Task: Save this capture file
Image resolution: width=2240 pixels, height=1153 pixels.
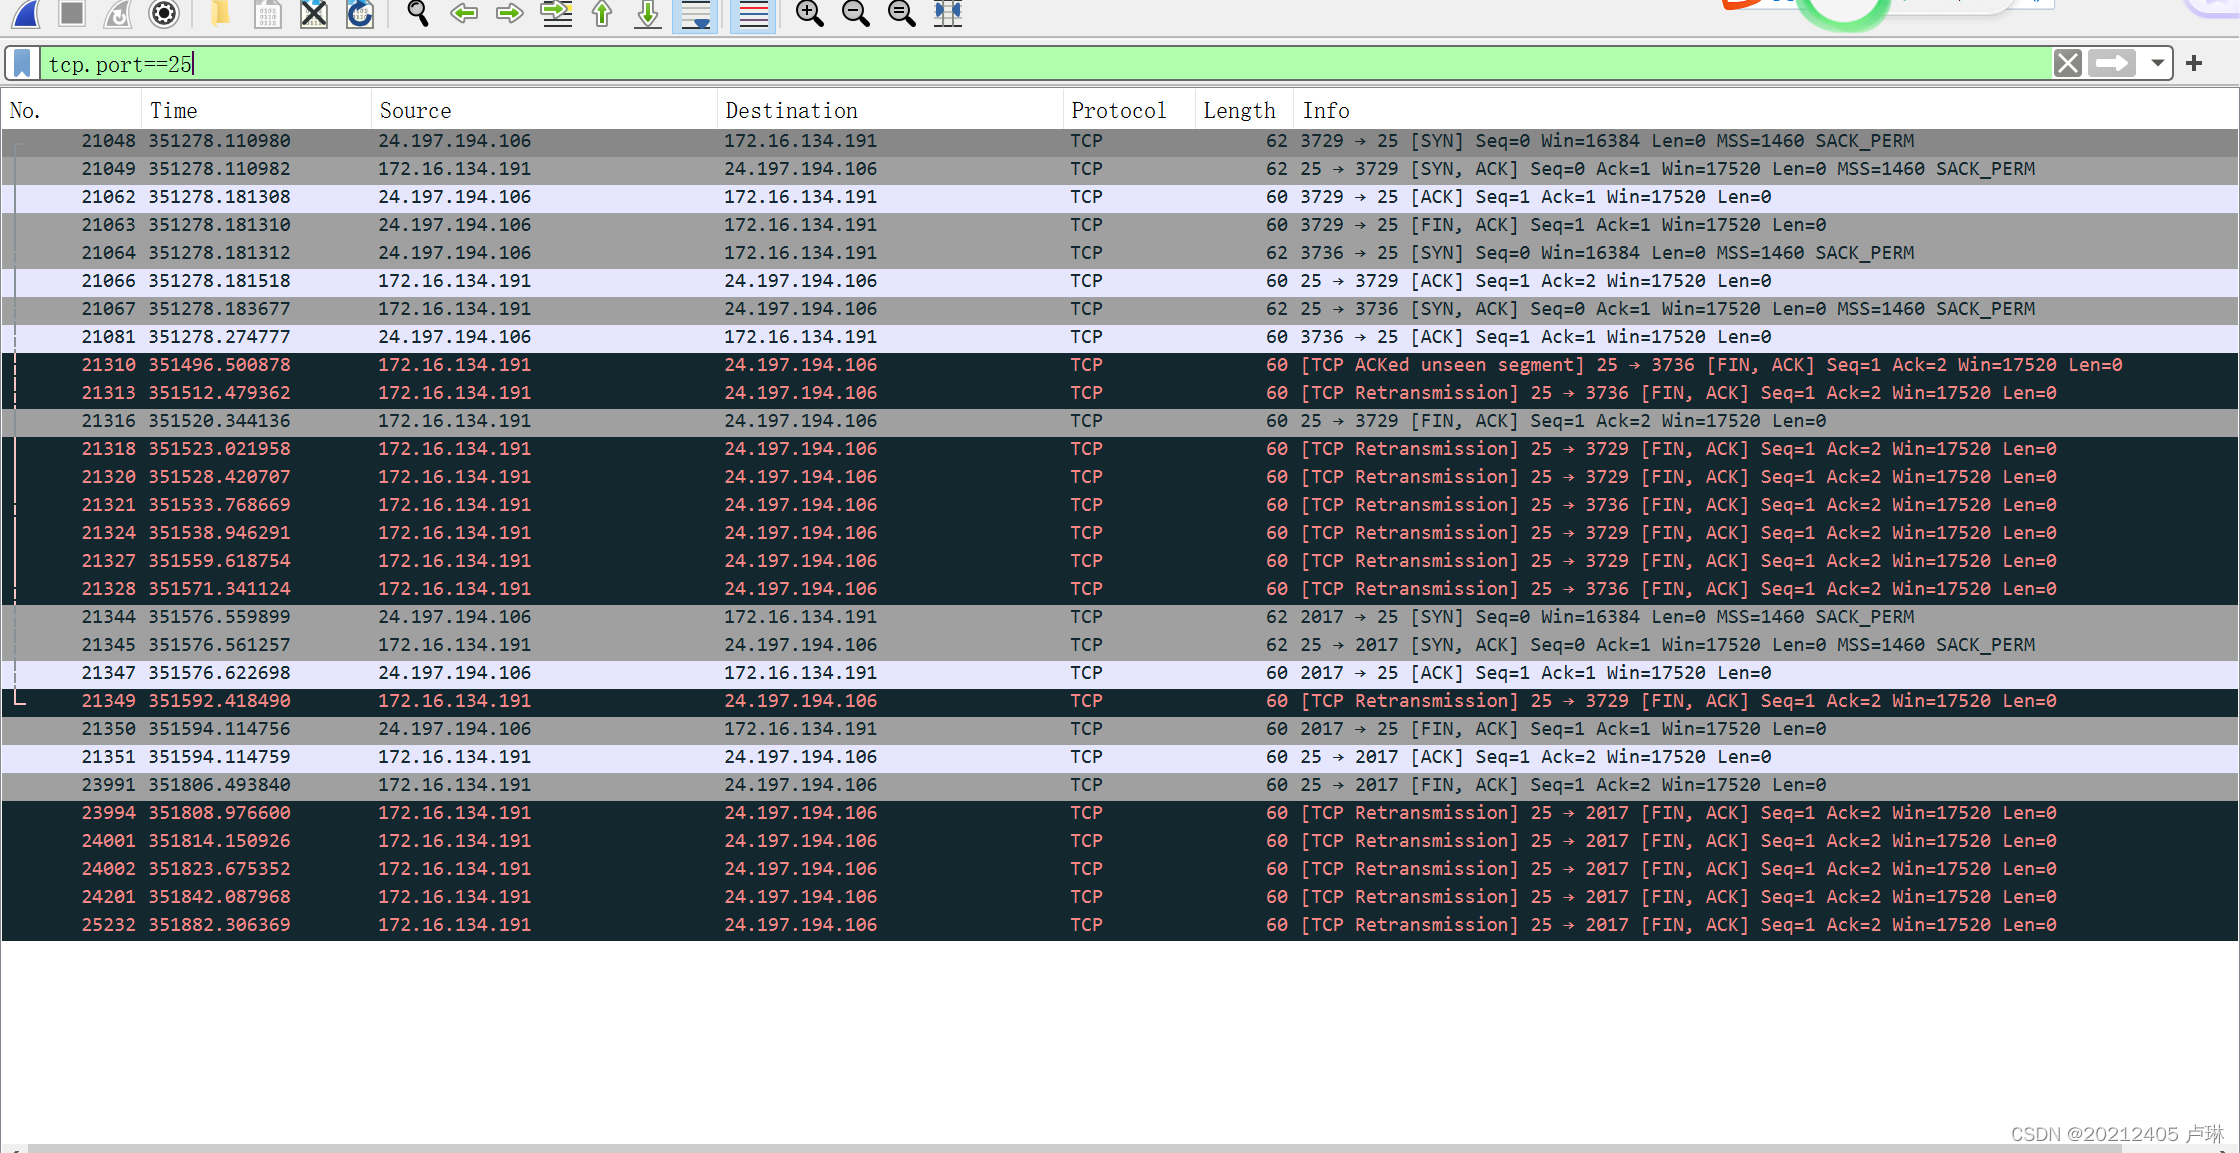Action: tap(267, 13)
